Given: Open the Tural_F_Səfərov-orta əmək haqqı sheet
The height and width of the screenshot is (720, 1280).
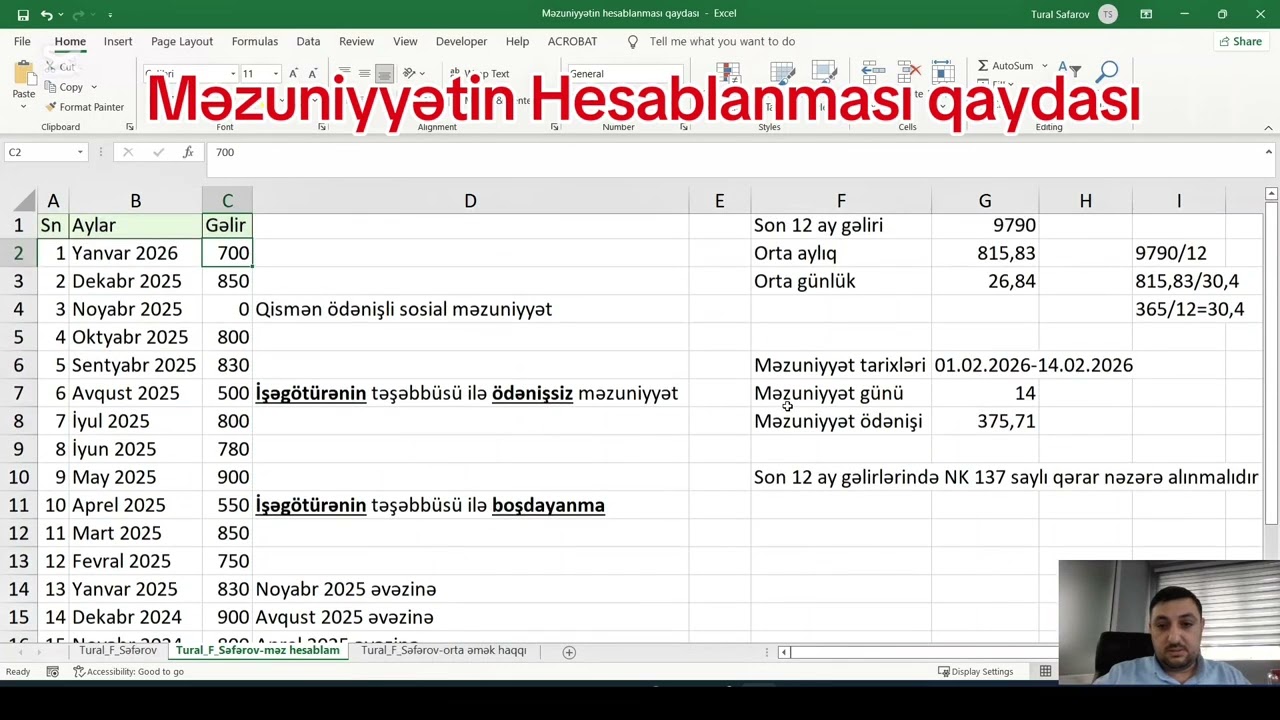Looking at the screenshot, I should [443, 651].
